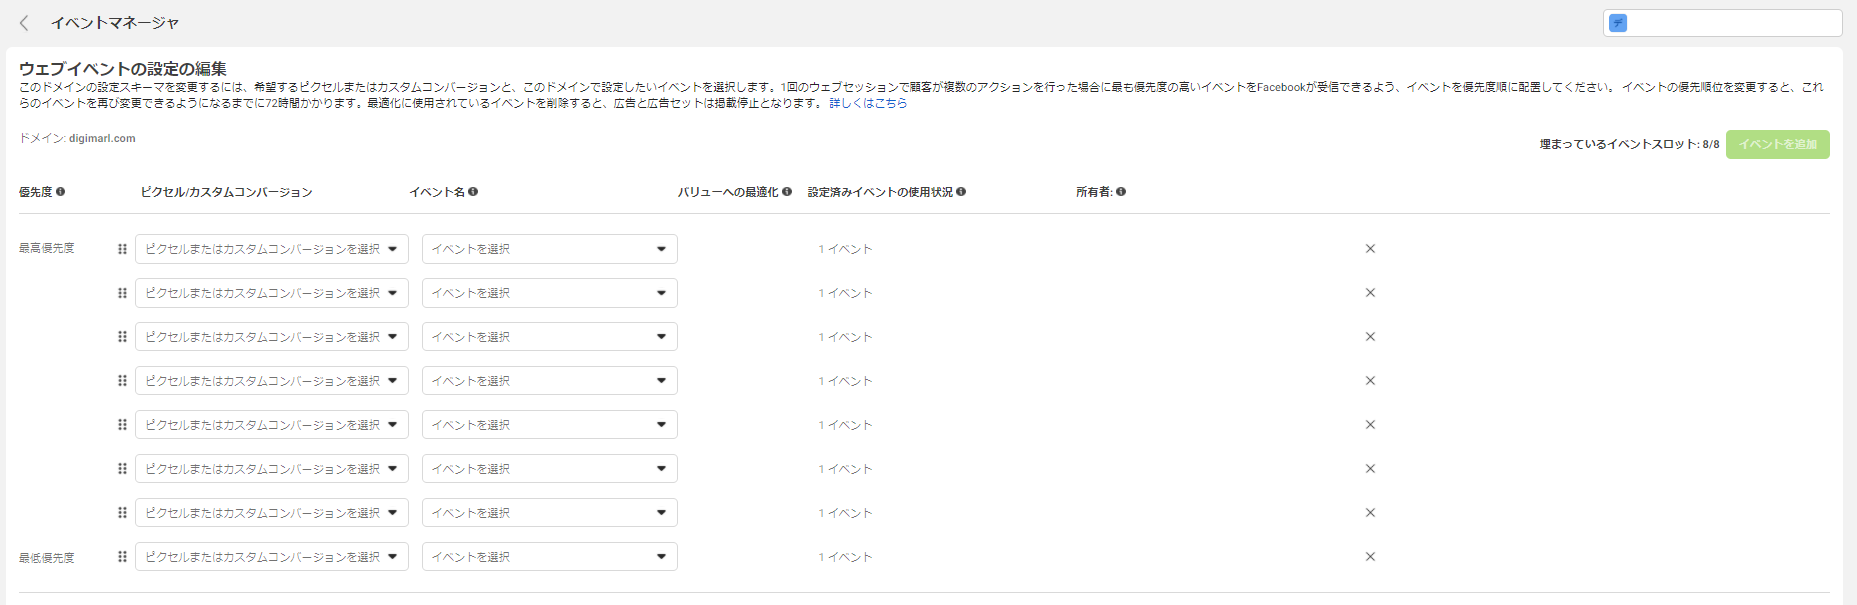The image size is (1857, 605).
Task: Remove the event in the 最高優先度 row
Action: coord(1370,249)
